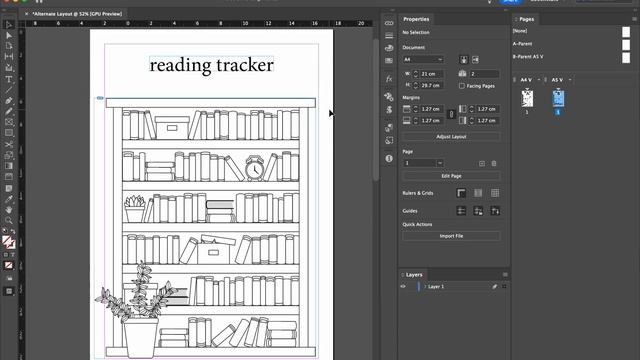Add a new page with plus icon
This screenshot has height=360, width=640.
coord(482,163)
